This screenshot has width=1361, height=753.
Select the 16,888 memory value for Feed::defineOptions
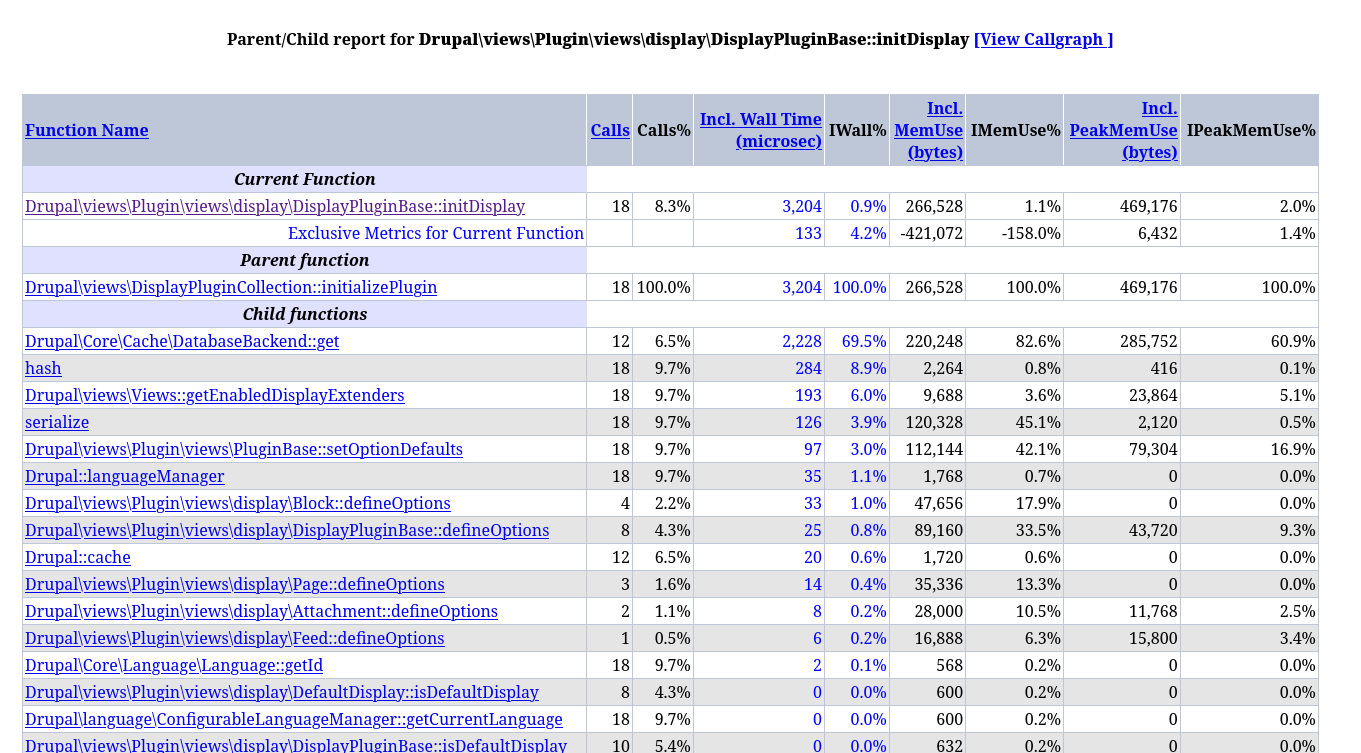click(x=938, y=638)
